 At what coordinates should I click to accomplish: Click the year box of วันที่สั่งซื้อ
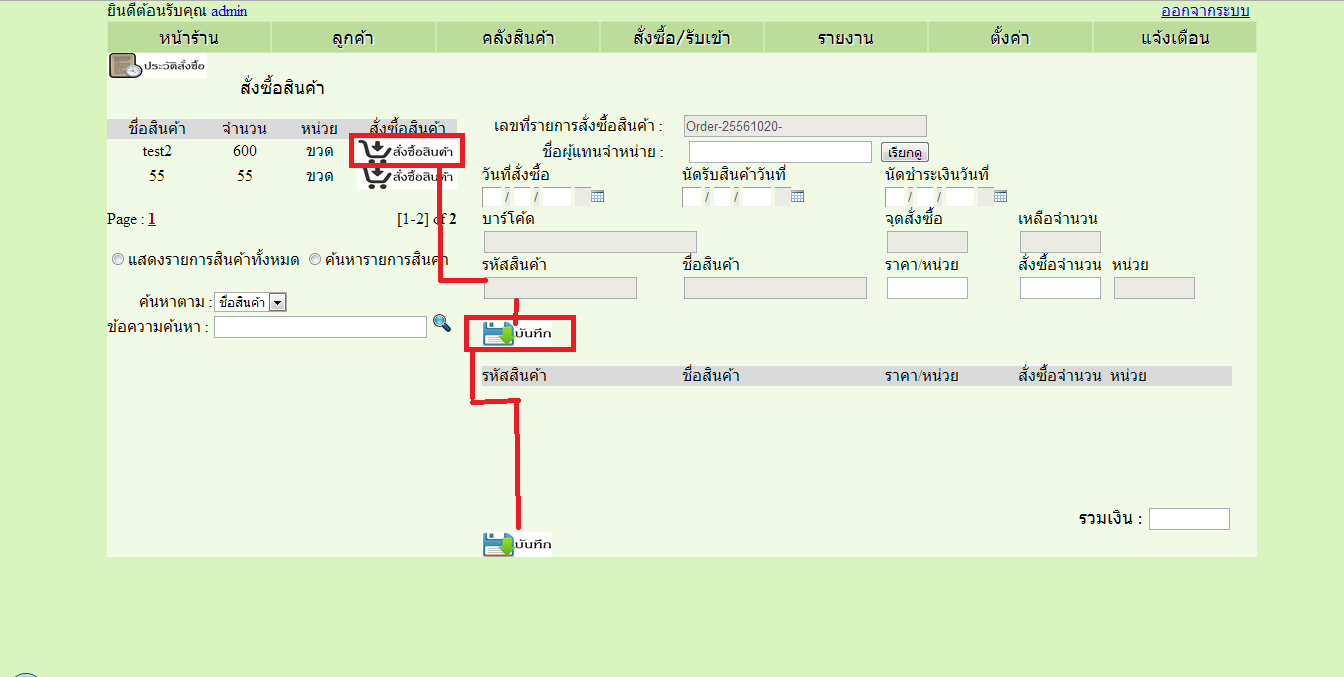(x=556, y=196)
